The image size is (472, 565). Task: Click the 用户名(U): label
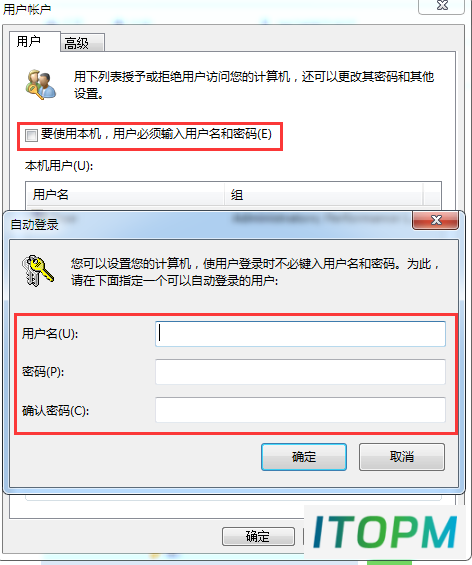(x=50, y=334)
